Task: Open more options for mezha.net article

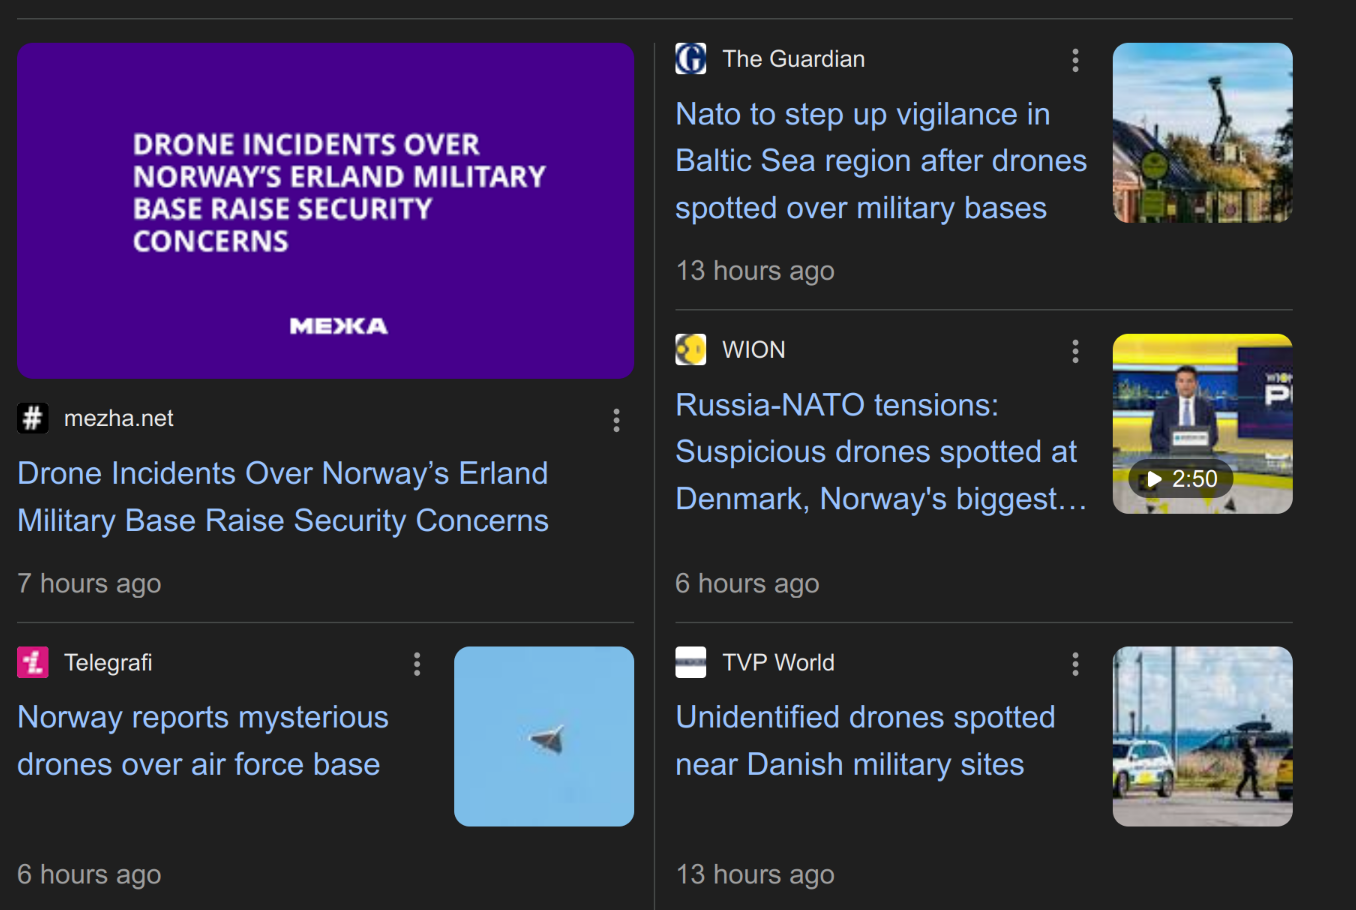Action: click(616, 421)
